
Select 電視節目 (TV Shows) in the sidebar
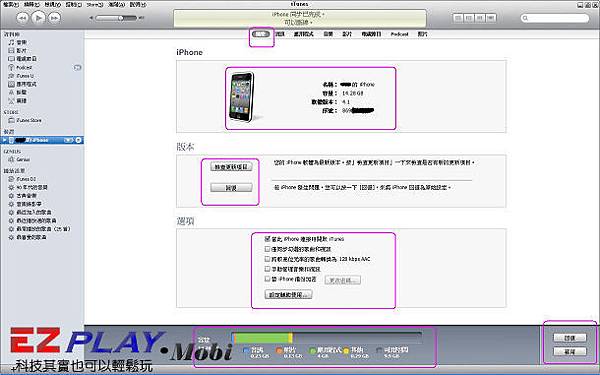click(x=27, y=59)
